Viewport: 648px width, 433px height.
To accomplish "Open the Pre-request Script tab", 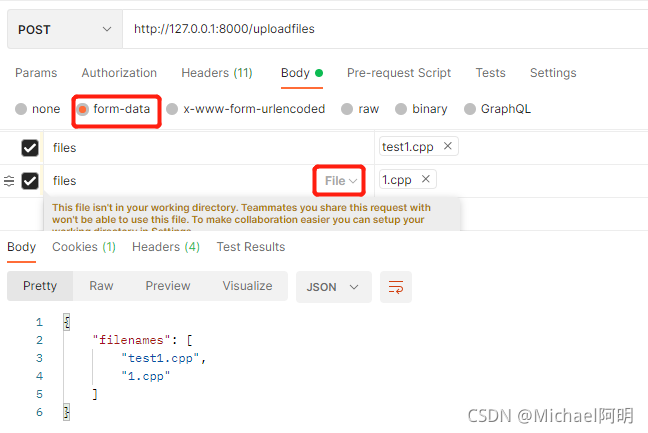I will coord(399,73).
